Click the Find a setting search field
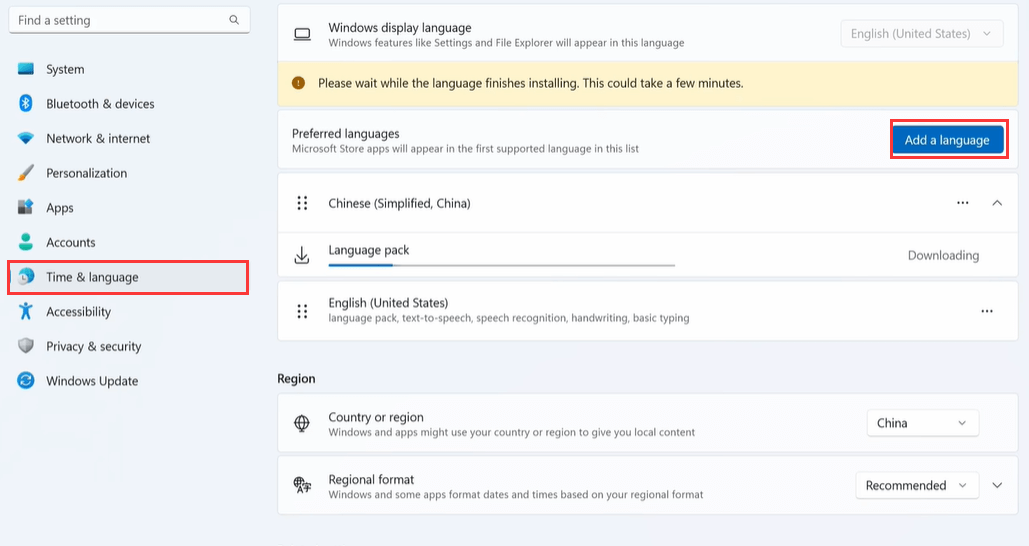The height and width of the screenshot is (546, 1029). coord(120,20)
